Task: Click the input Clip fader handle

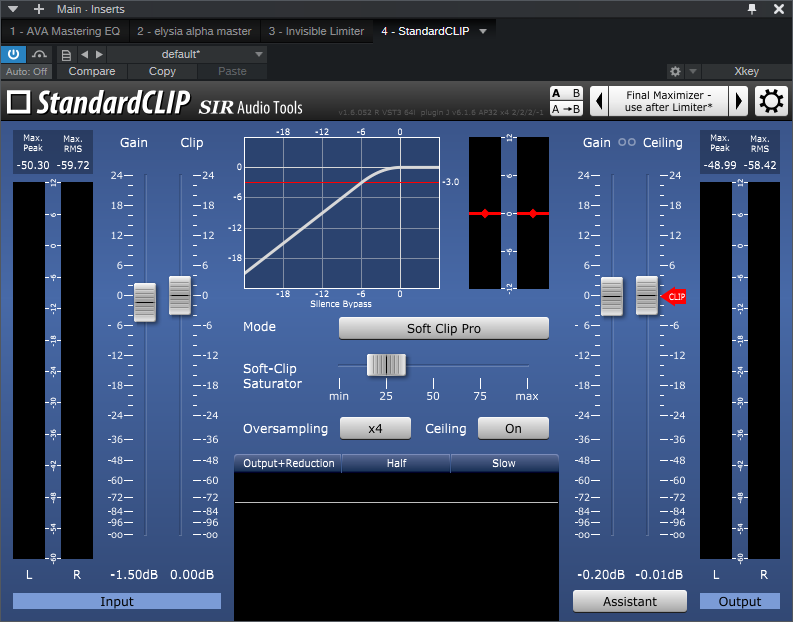Action: click(180, 295)
